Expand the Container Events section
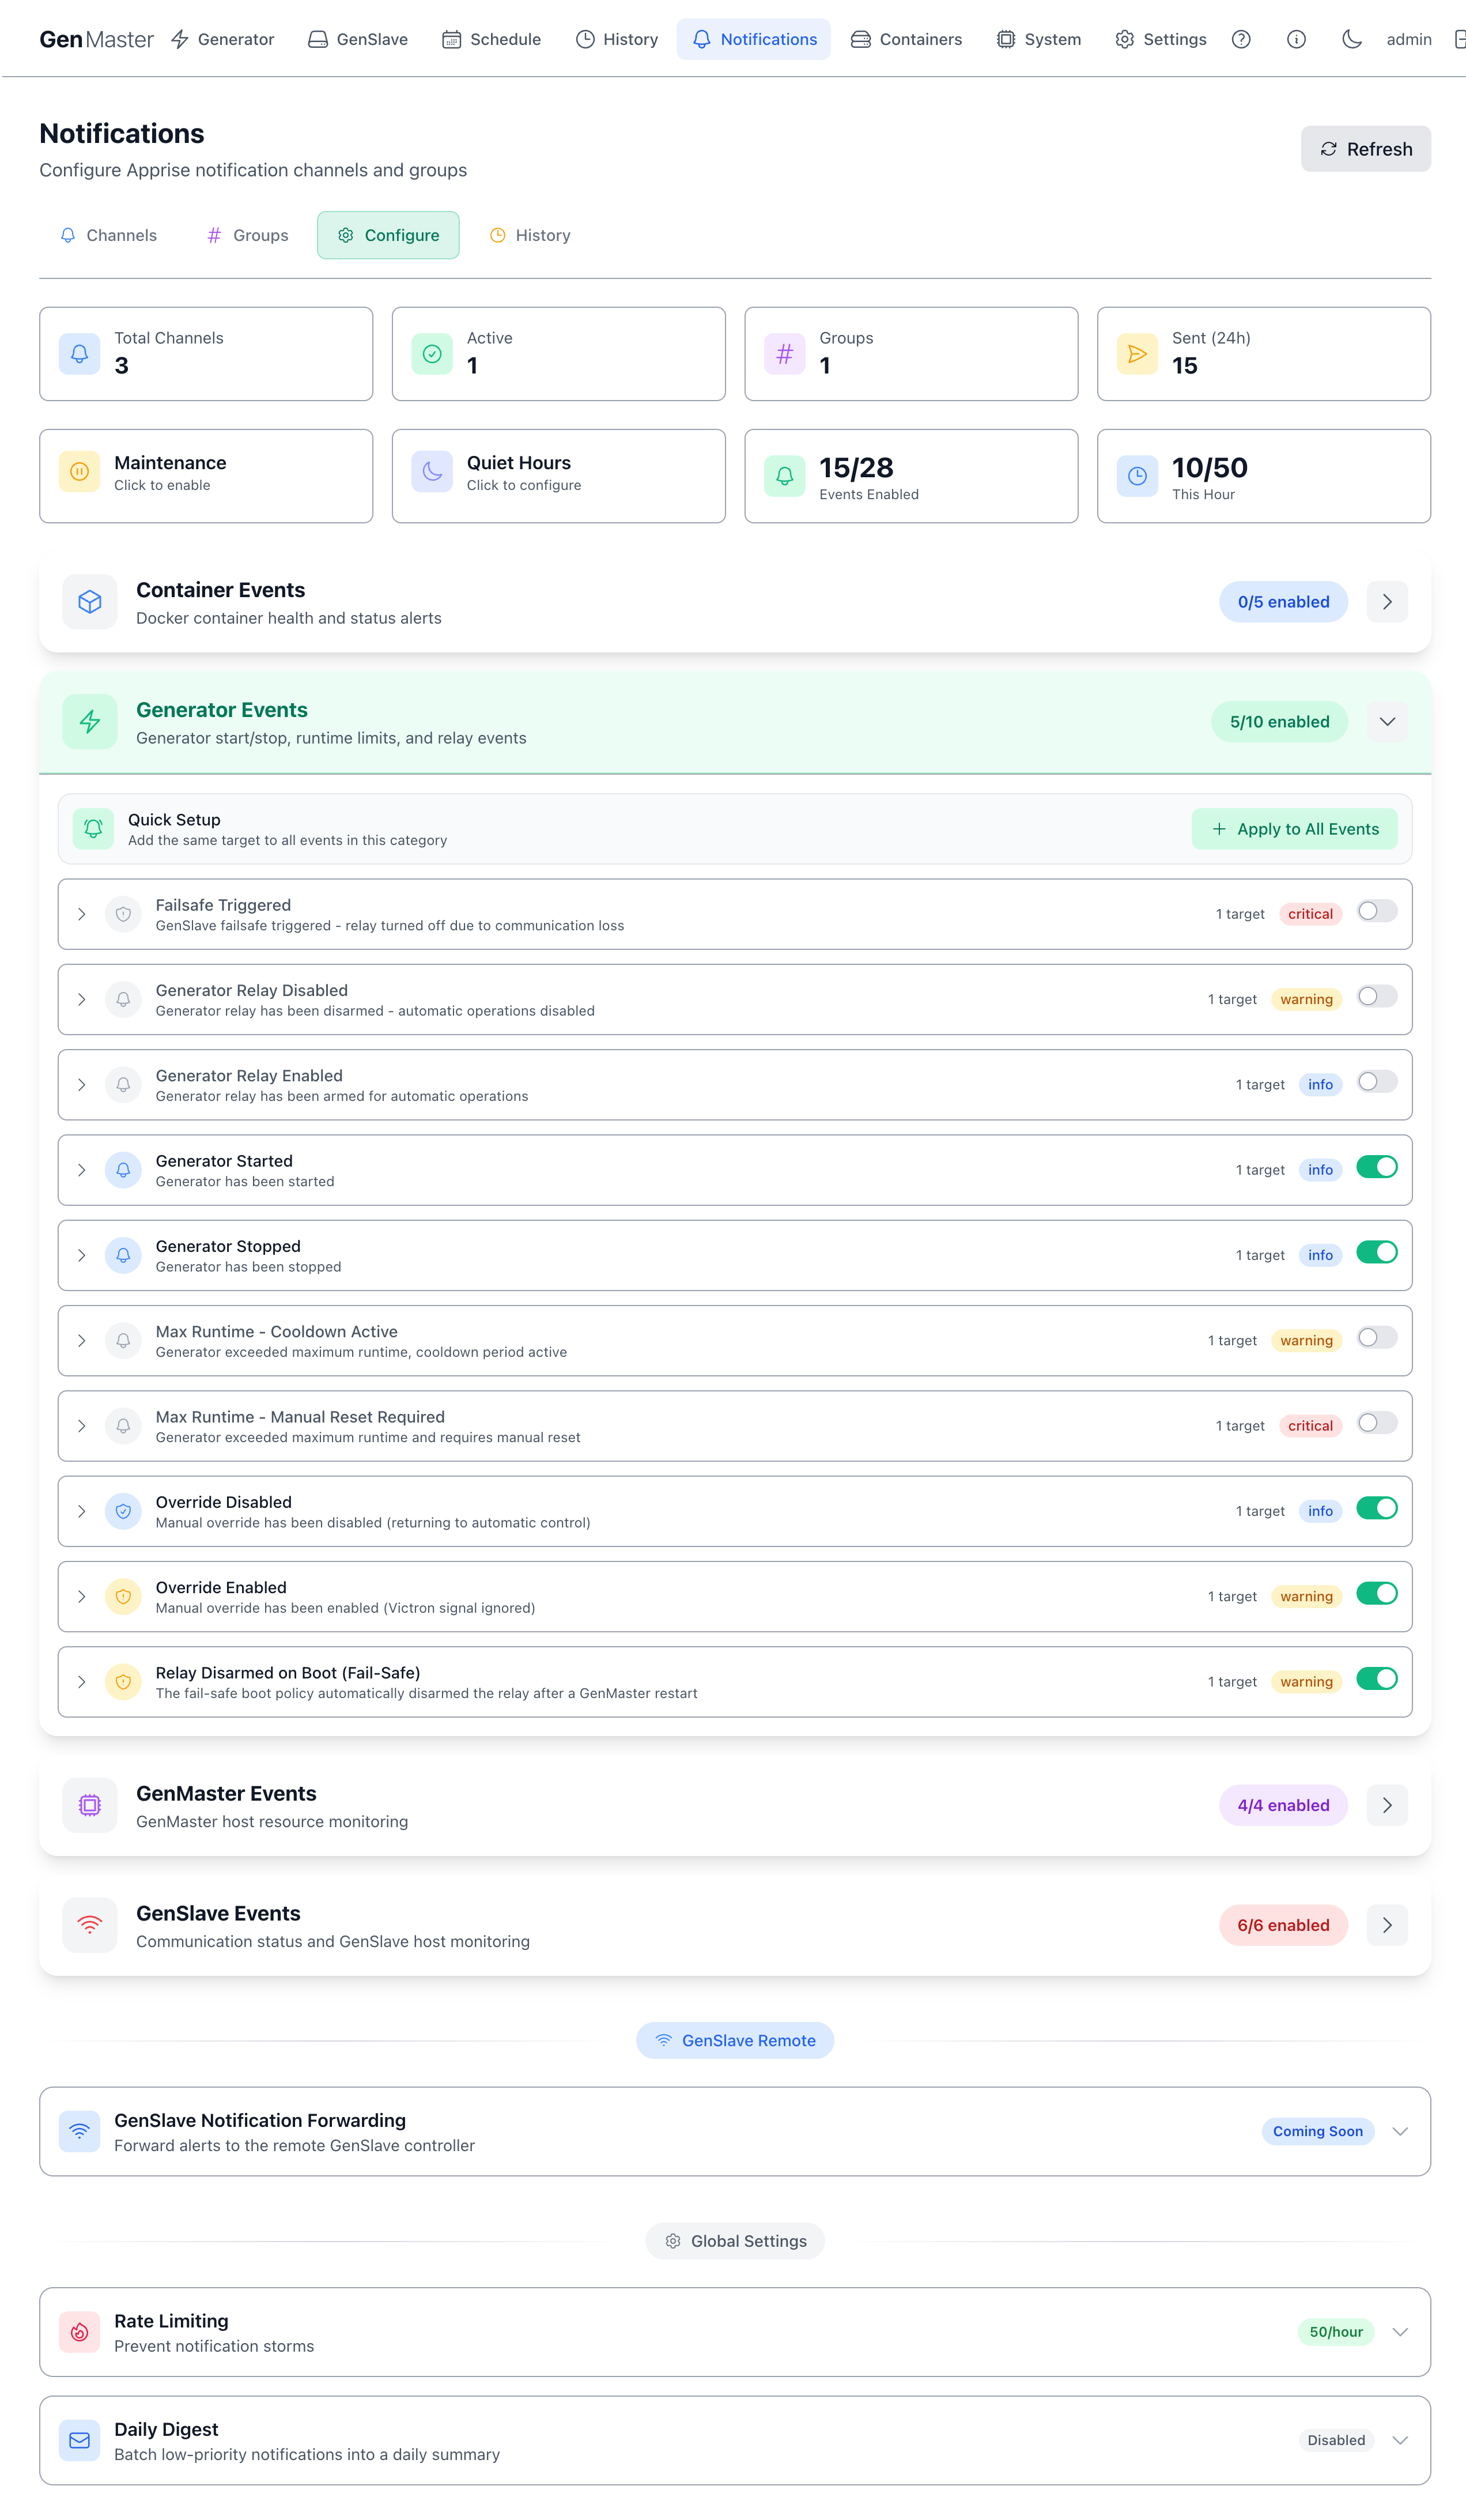This screenshot has width=1466, height=2520. pyautogui.click(x=1387, y=602)
